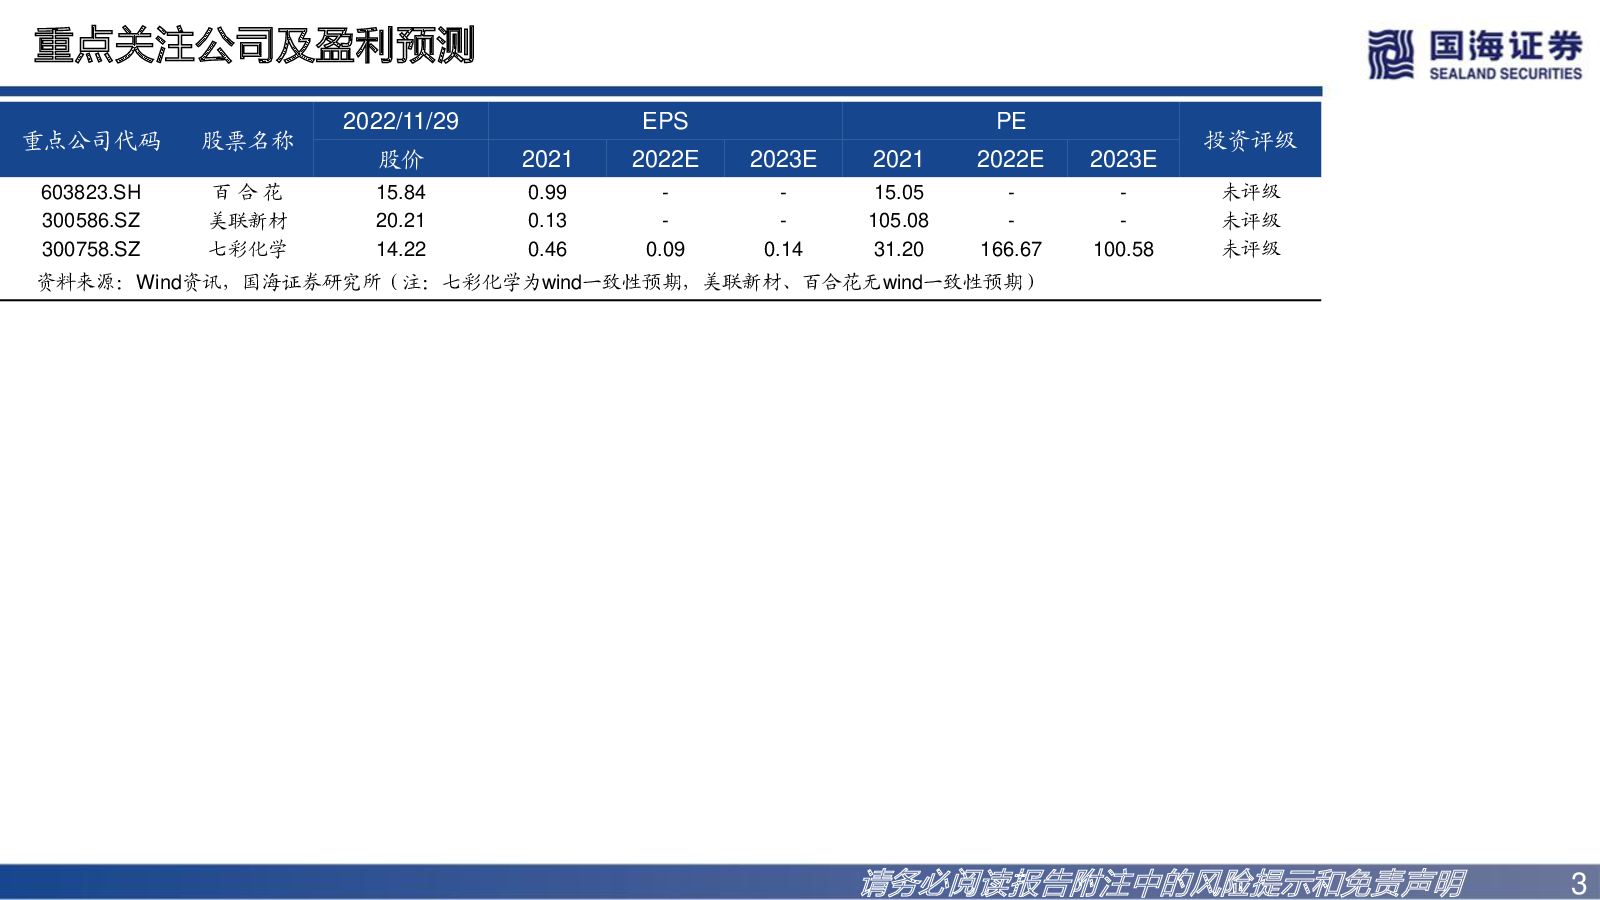
Task: Select PE value 100.58
Action: pos(1123,249)
